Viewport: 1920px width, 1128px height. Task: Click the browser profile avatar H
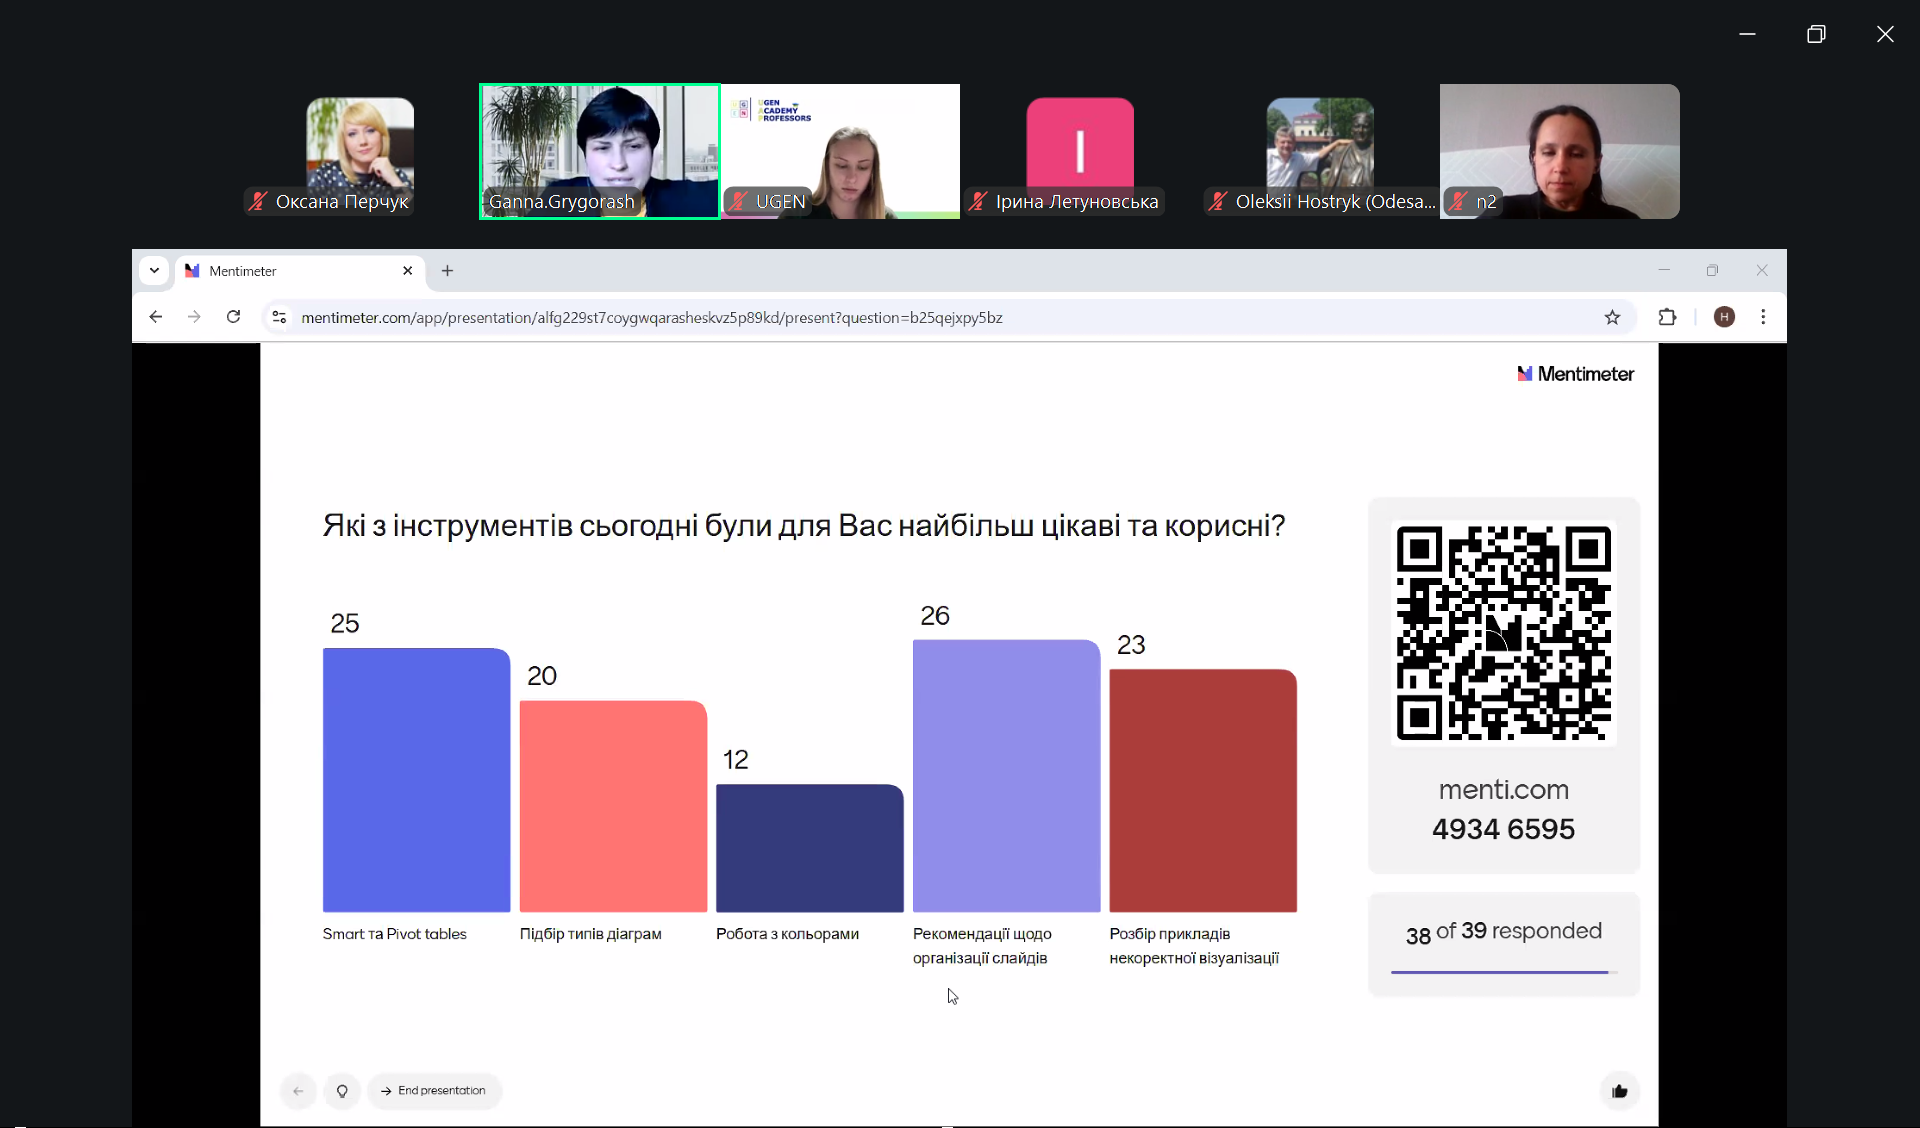tap(1724, 317)
